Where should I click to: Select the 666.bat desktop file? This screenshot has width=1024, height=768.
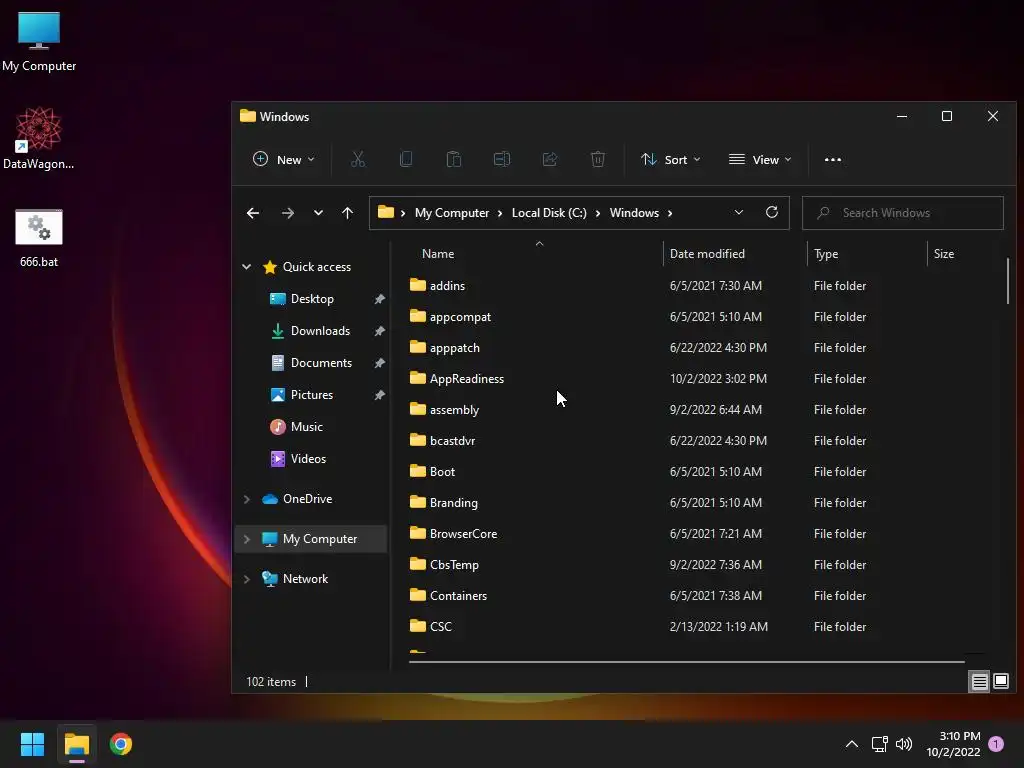pyautogui.click(x=39, y=238)
